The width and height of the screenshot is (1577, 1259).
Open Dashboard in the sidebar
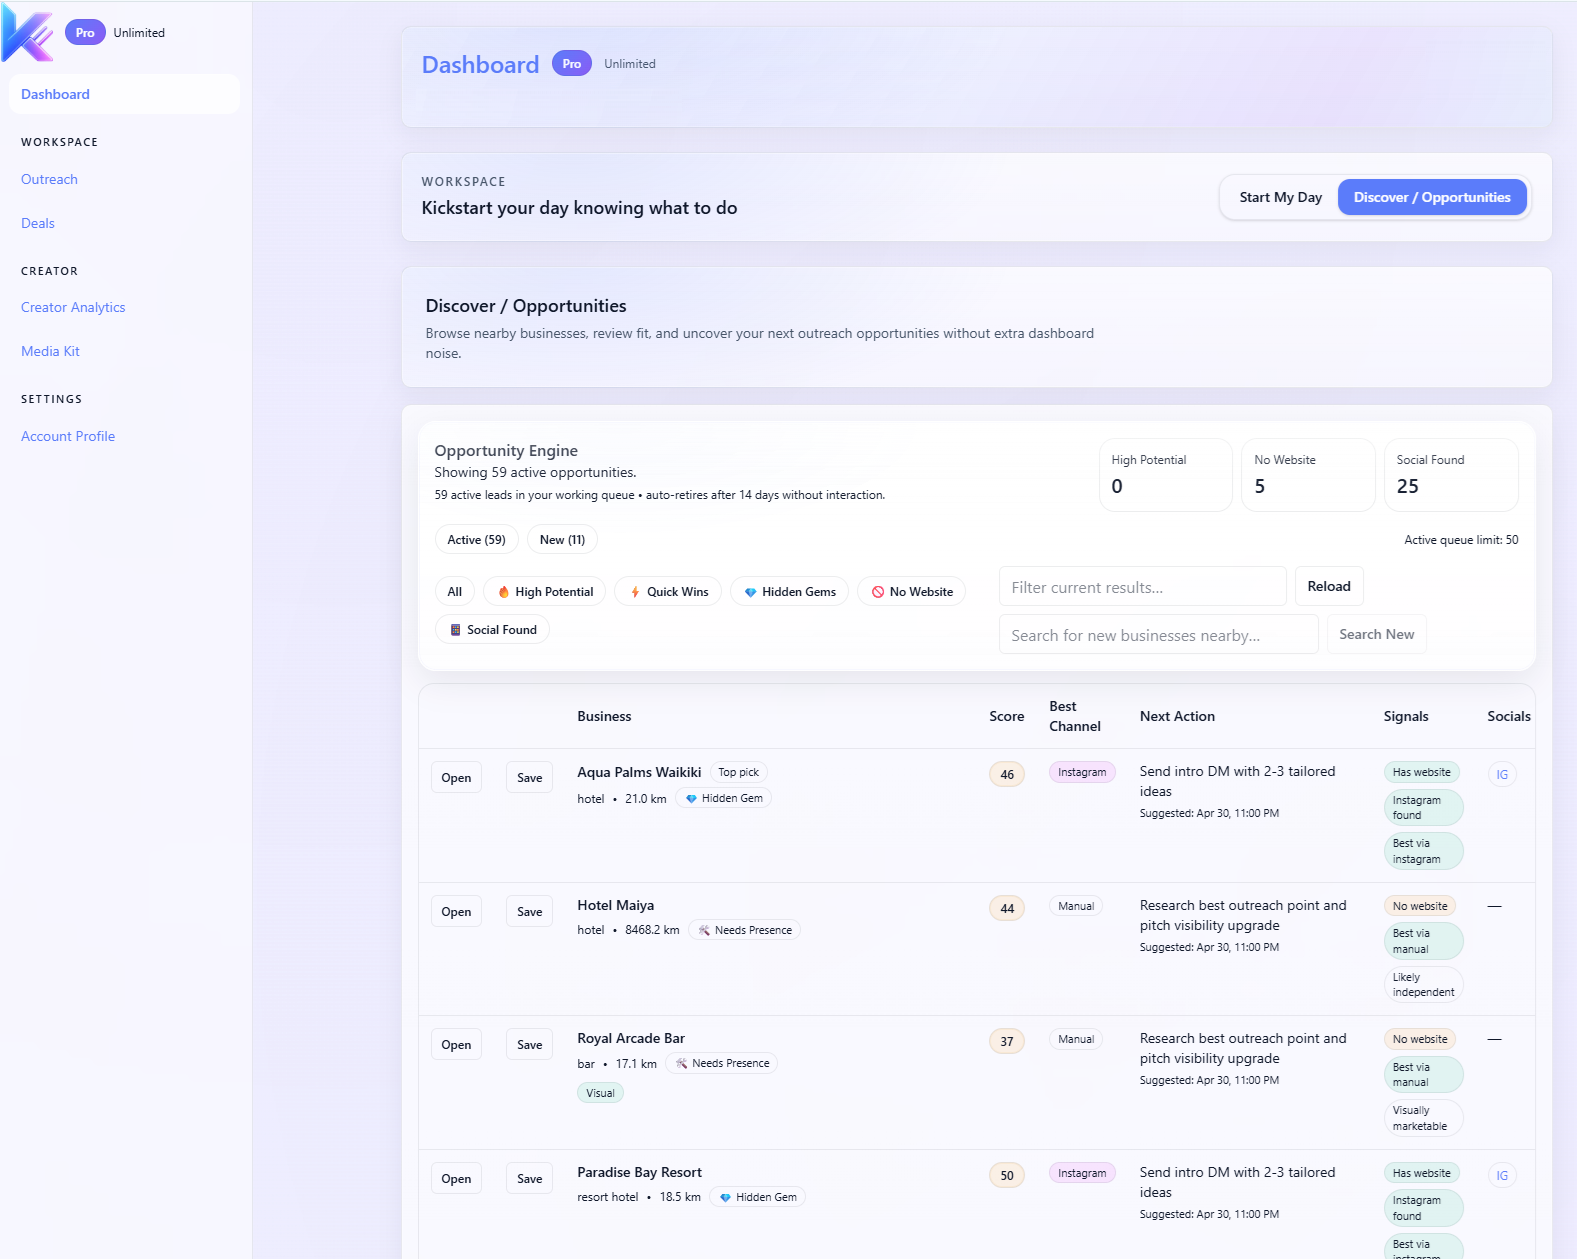tap(124, 94)
